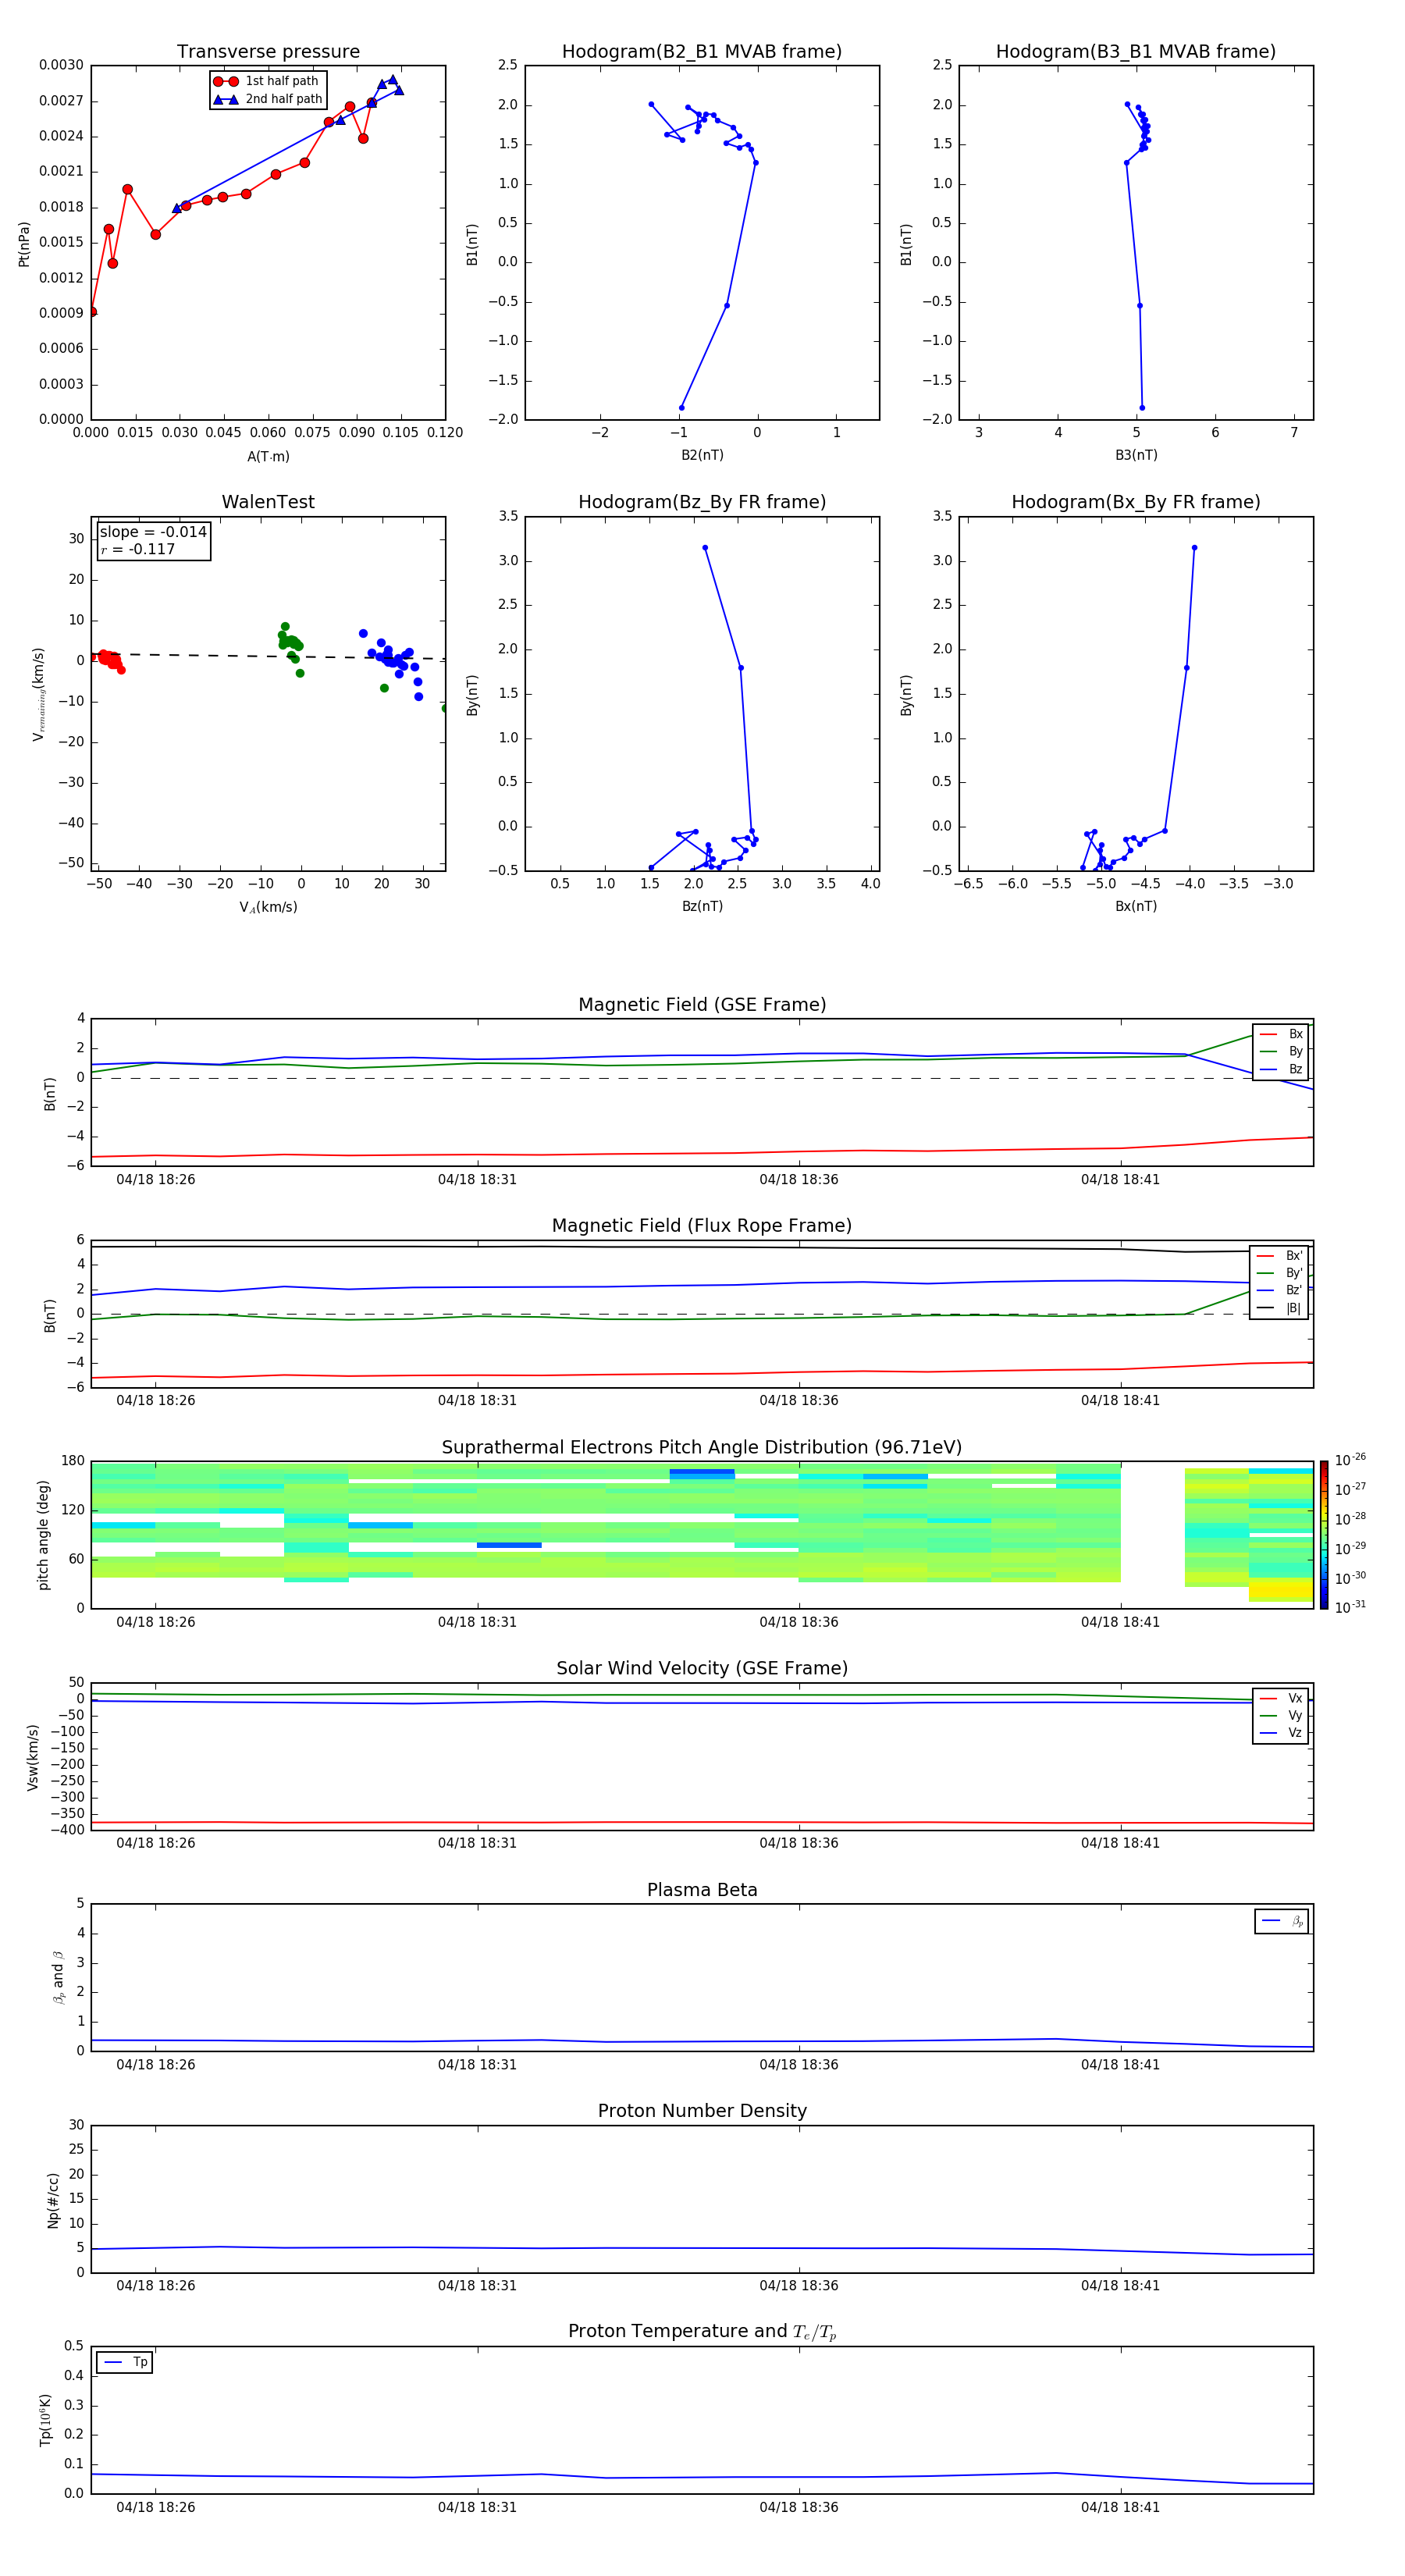Click the "WalenTest" plot title
The height and width of the screenshot is (2576, 1405).
point(268,502)
